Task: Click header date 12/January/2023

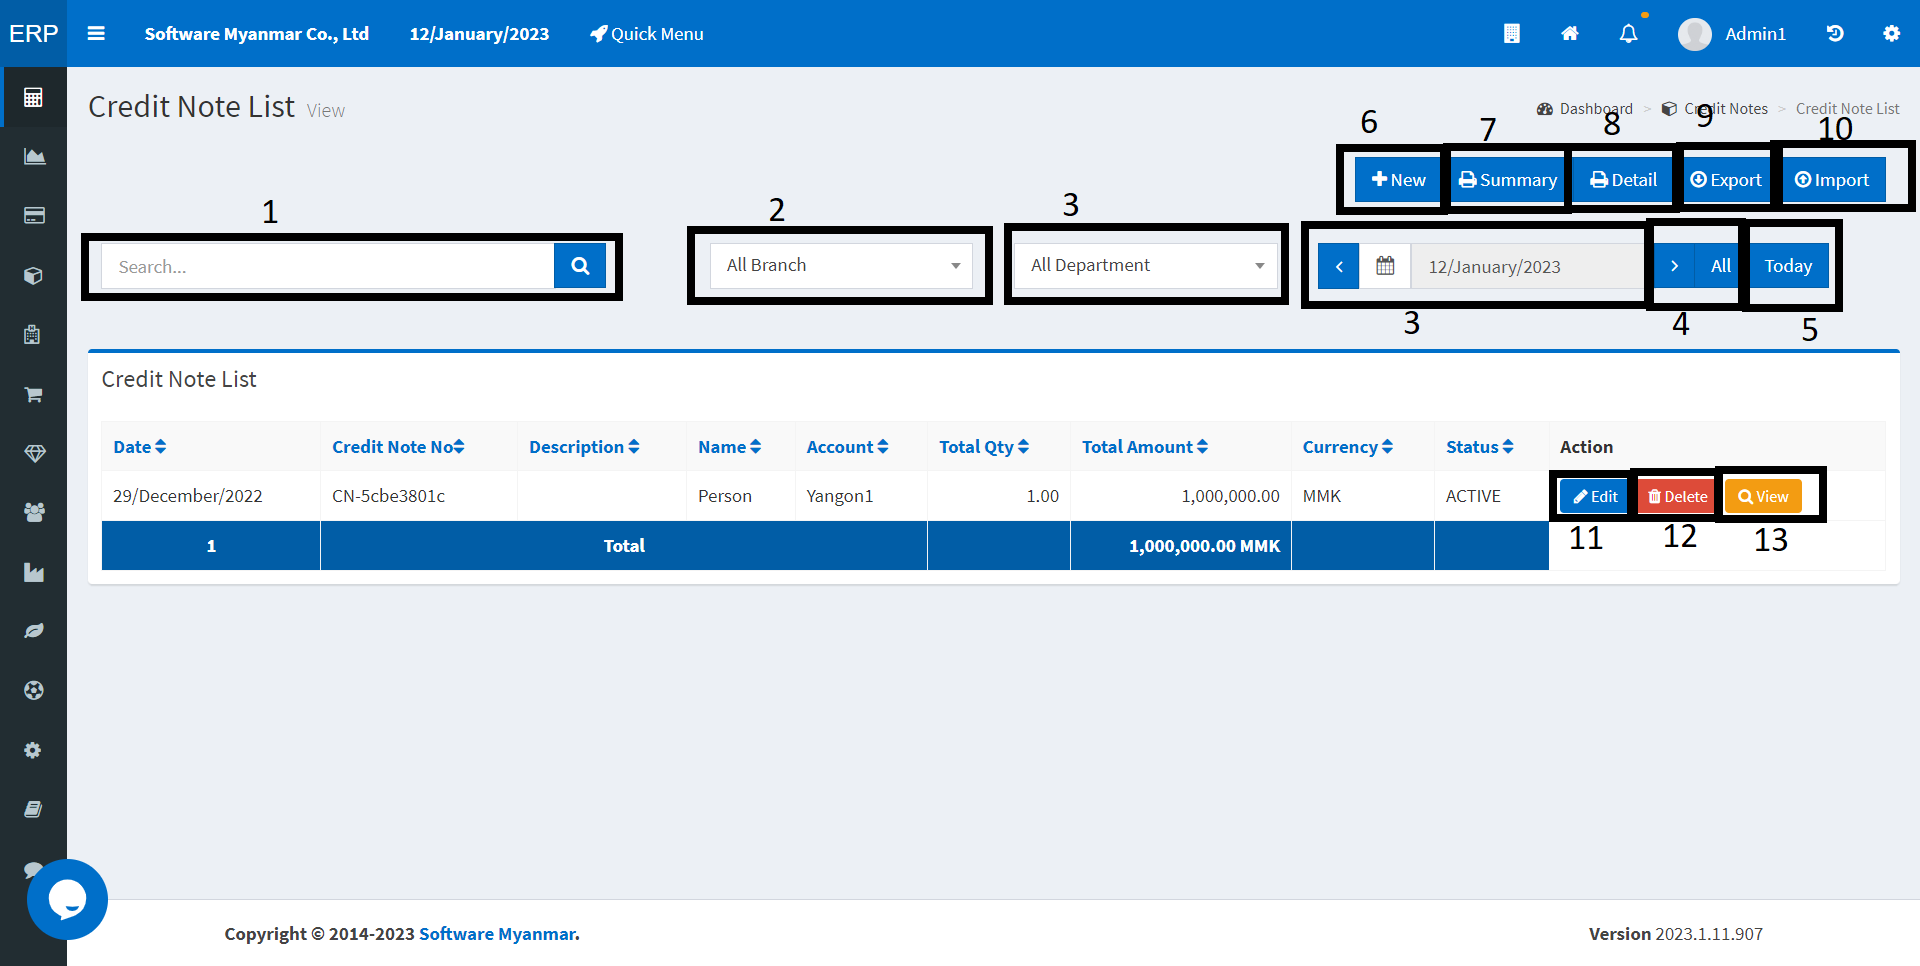Action: pos(479,34)
